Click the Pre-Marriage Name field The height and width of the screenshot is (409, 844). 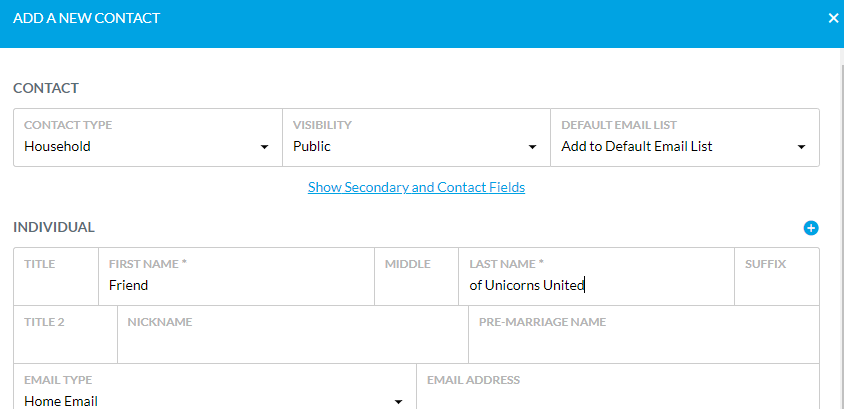click(x=644, y=335)
